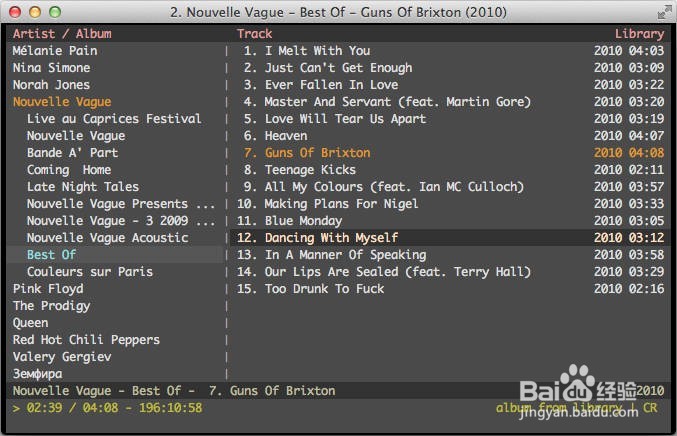This screenshot has width=677, height=436.
Task: Click the CR indicator in status bar
Action: click(x=650, y=408)
